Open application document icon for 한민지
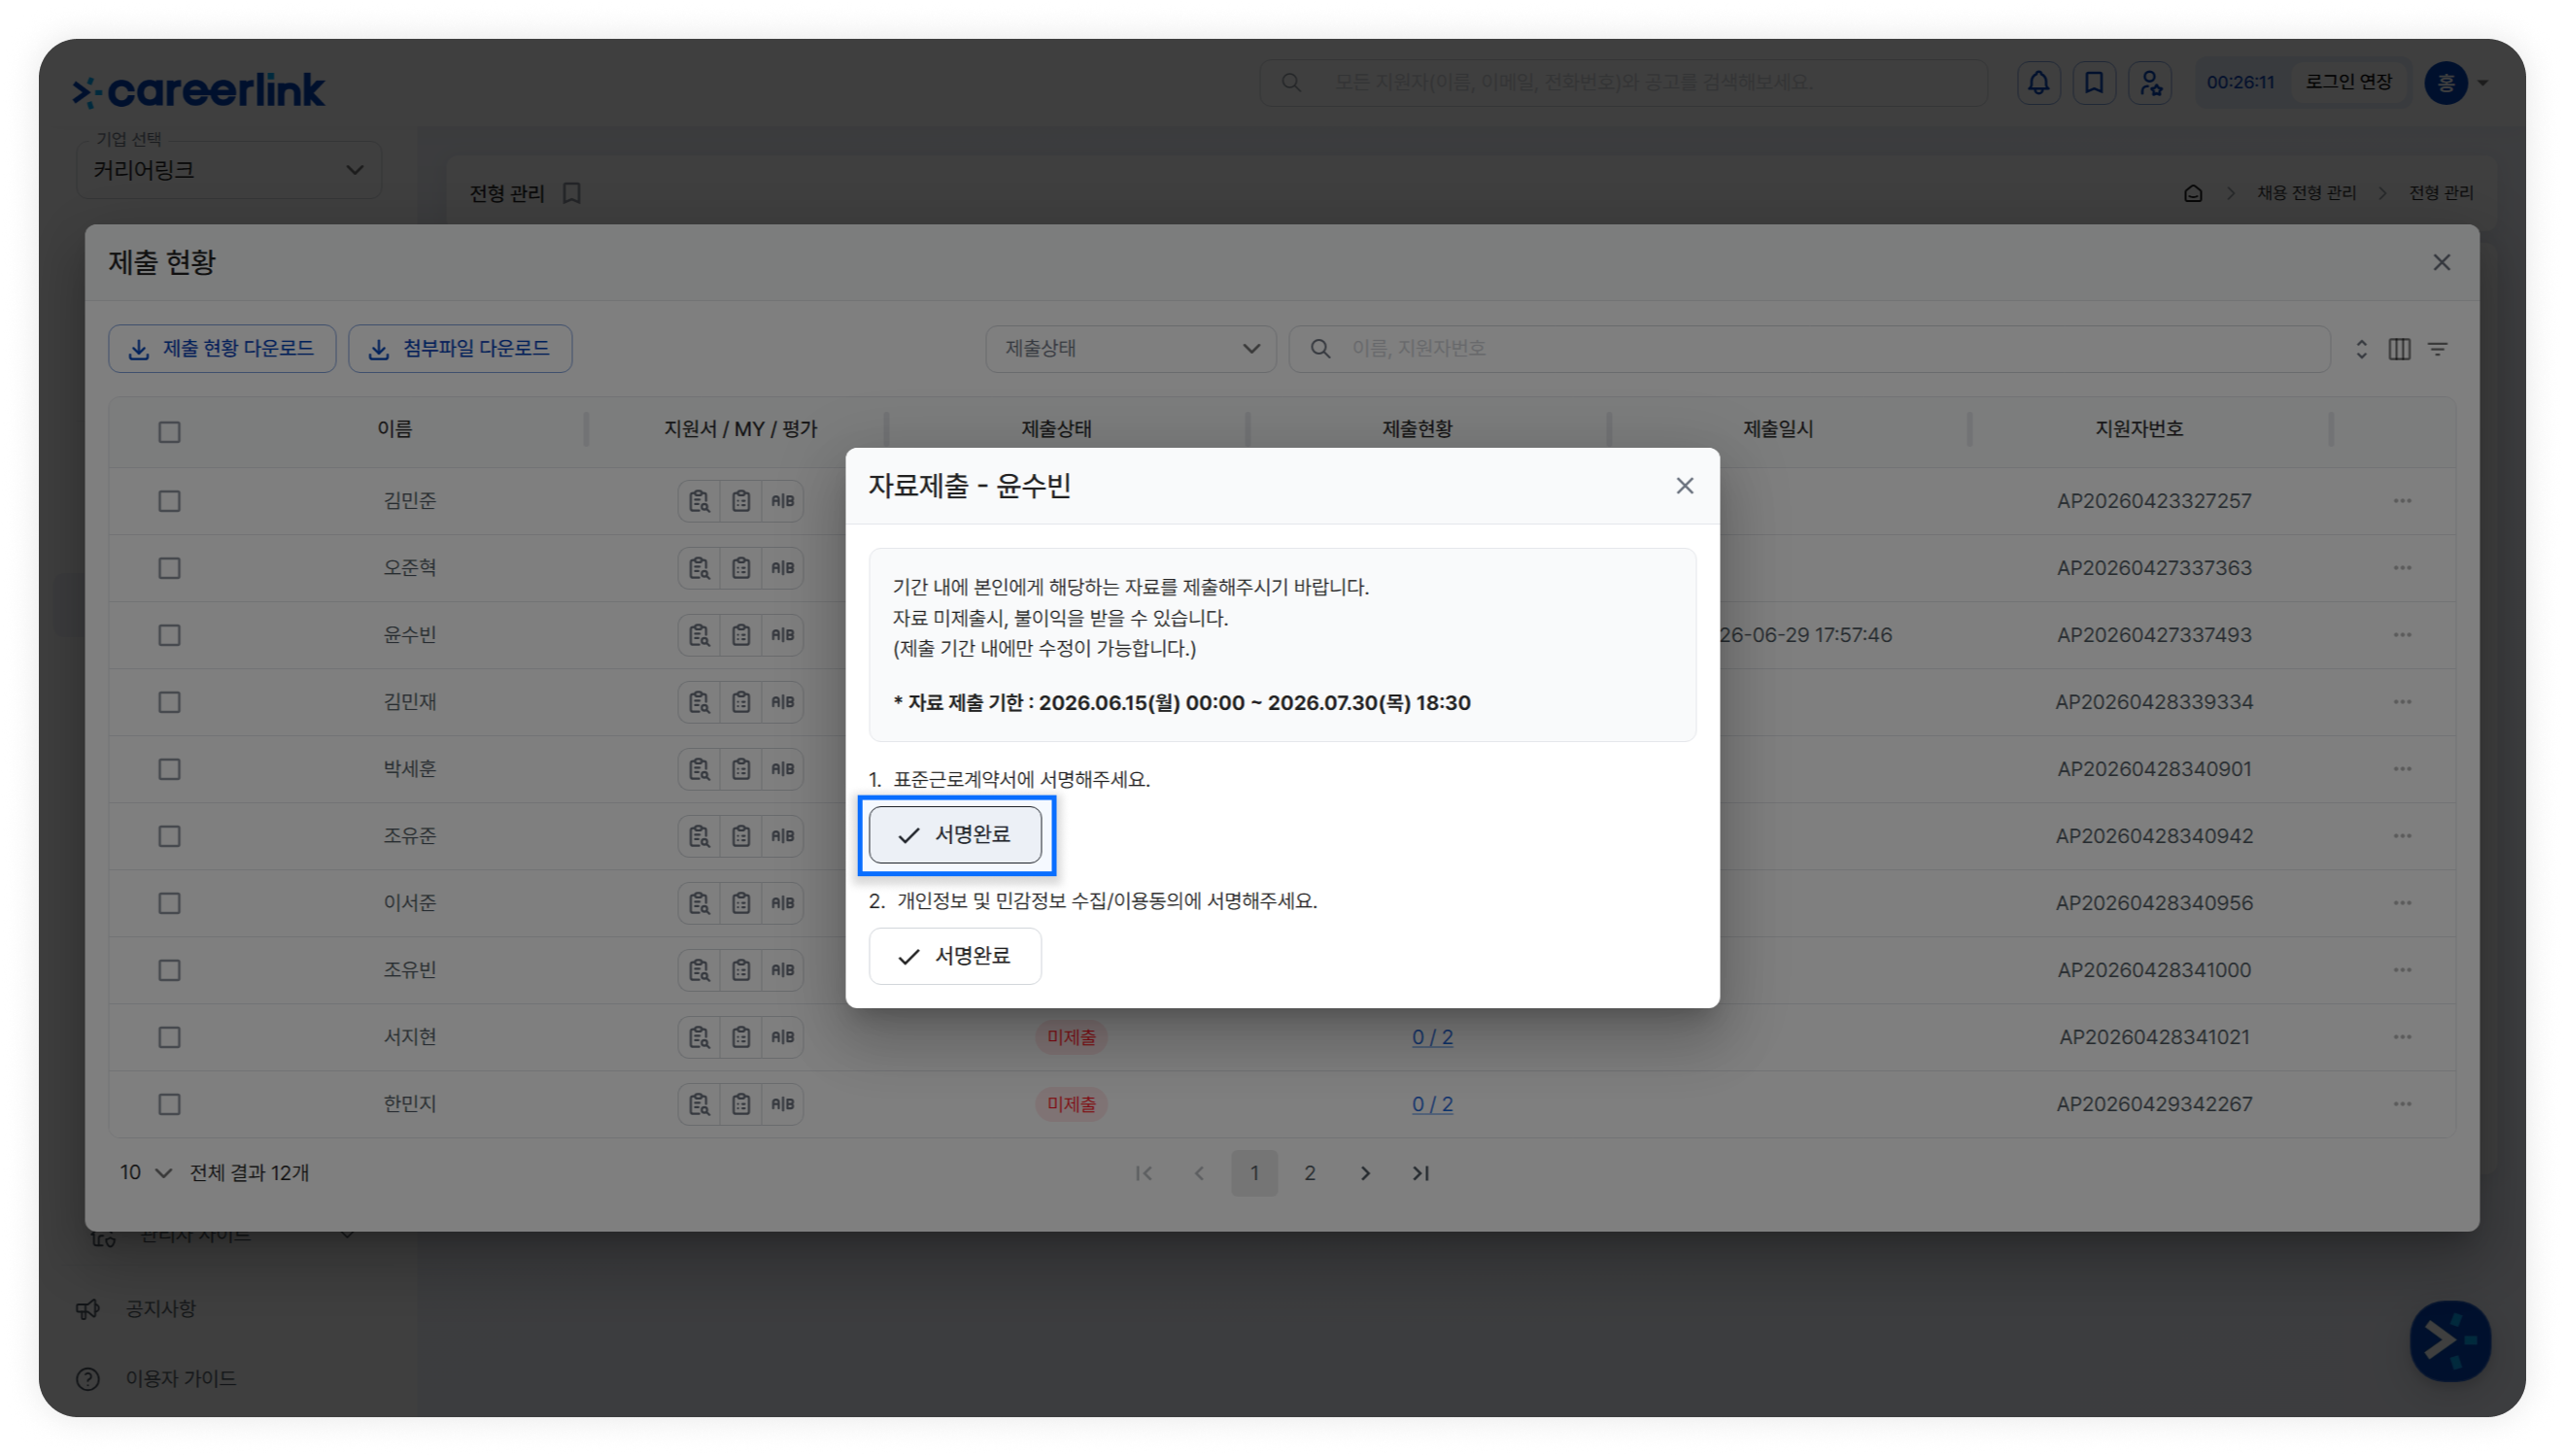 (699, 1104)
